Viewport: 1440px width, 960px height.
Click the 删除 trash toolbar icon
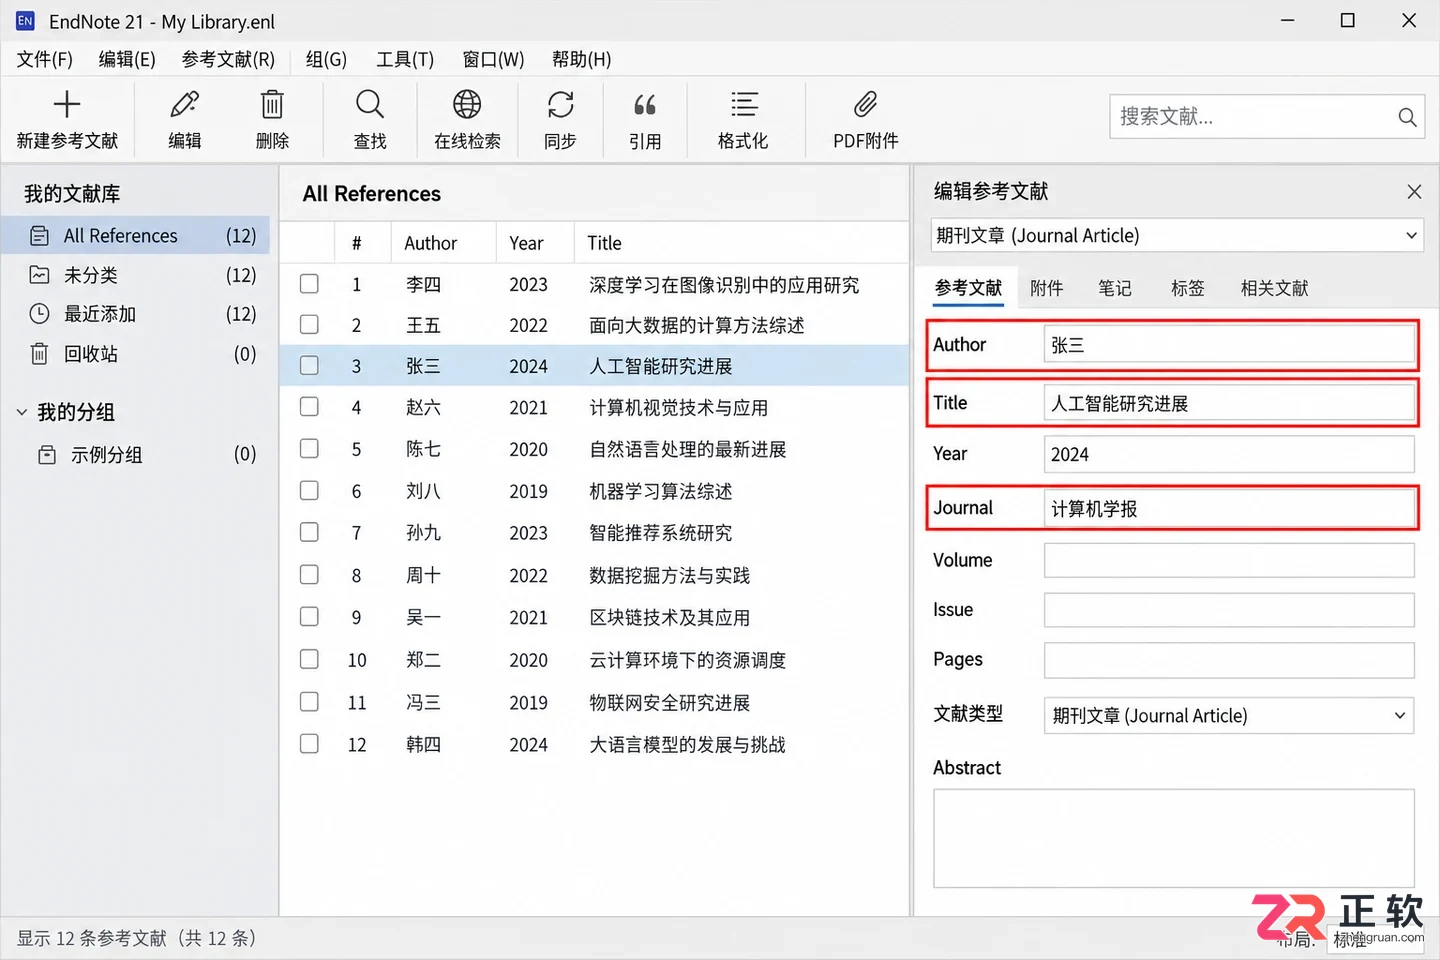[272, 104]
